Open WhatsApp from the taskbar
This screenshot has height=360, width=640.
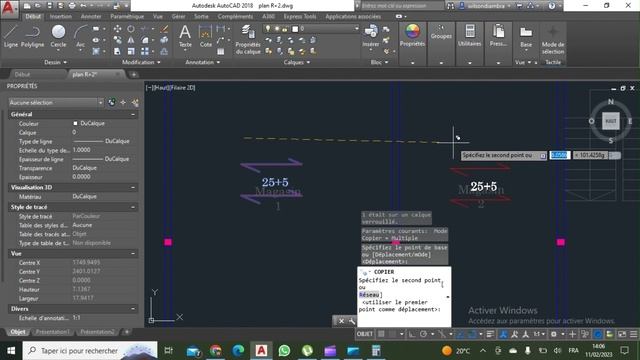[284, 350]
